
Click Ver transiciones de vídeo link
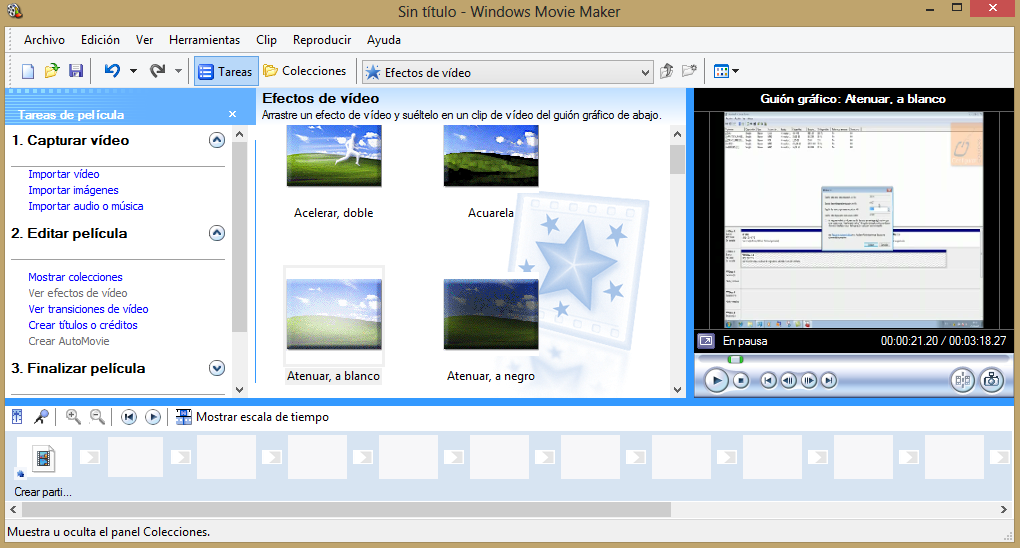point(88,309)
